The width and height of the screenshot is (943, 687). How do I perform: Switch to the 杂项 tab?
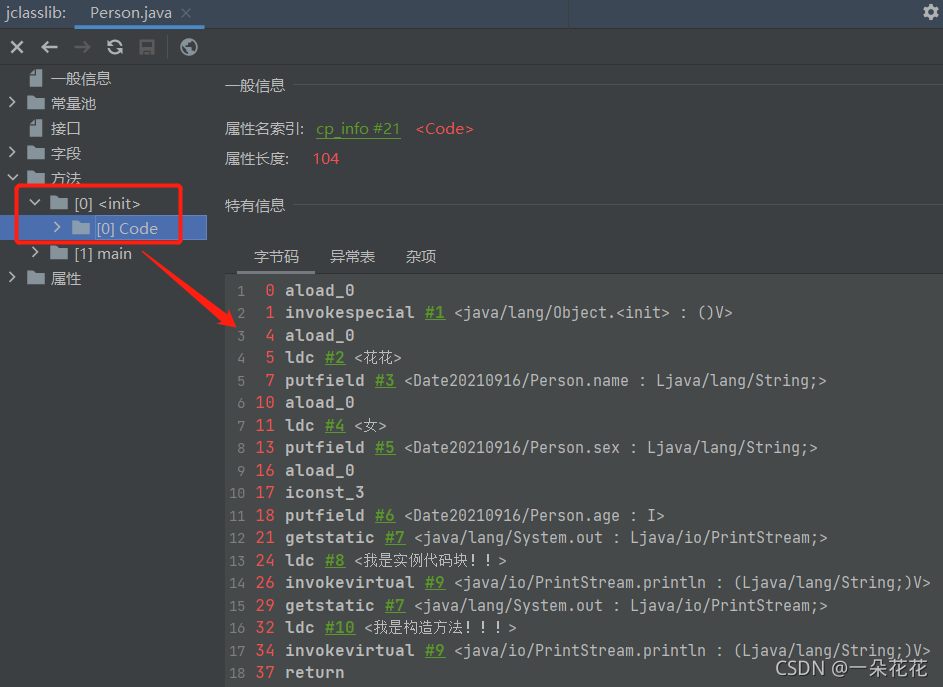(420, 257)
